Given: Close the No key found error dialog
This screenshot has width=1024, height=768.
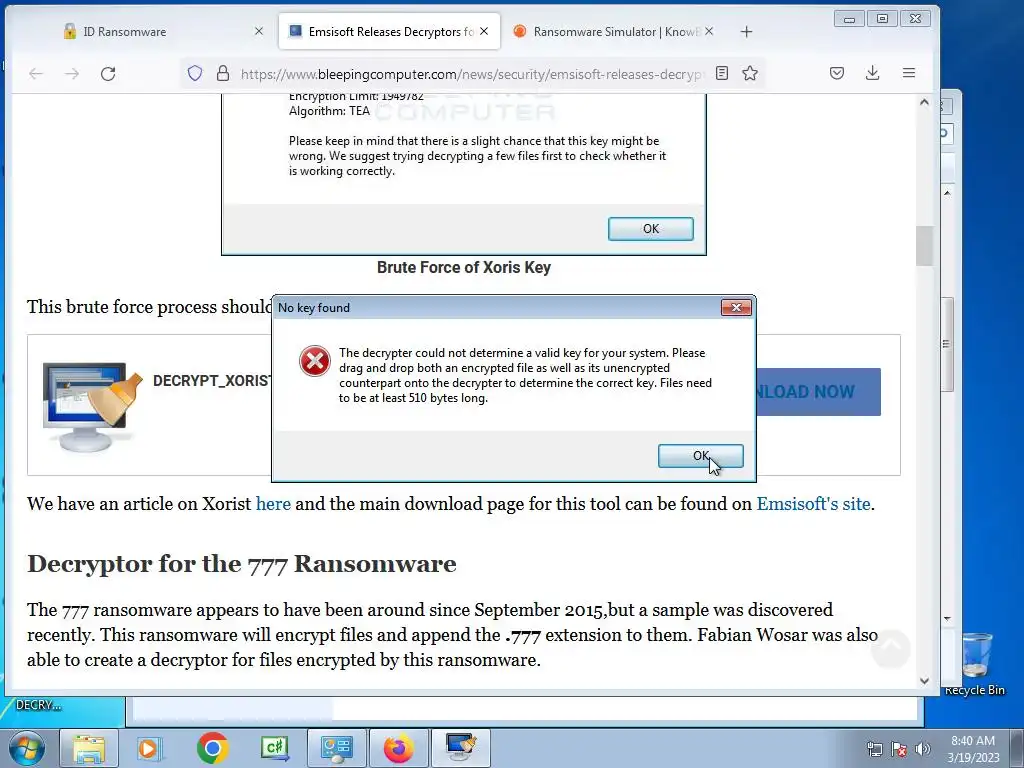Looking at the screenshot, I should (x=736, y=307).
